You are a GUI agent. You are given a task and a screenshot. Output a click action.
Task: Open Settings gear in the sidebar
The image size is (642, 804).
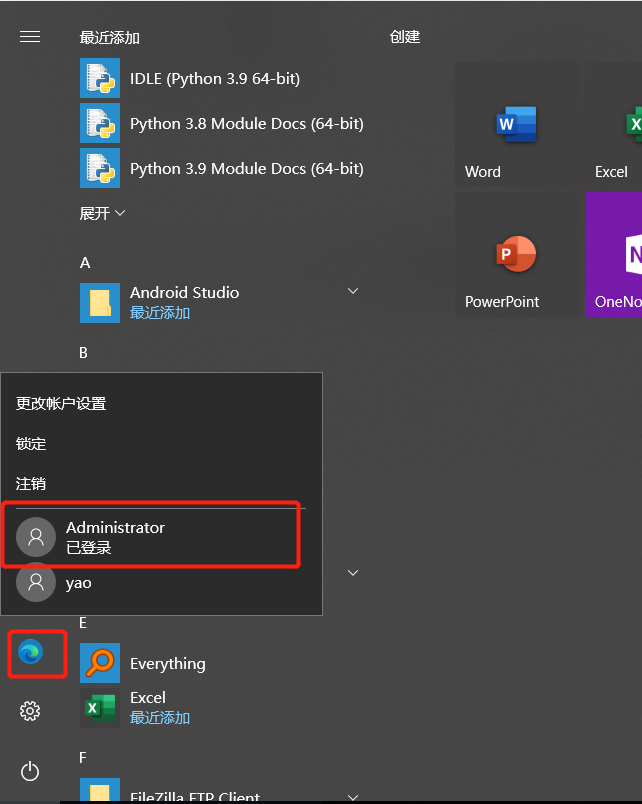click(x=30, y=711)
